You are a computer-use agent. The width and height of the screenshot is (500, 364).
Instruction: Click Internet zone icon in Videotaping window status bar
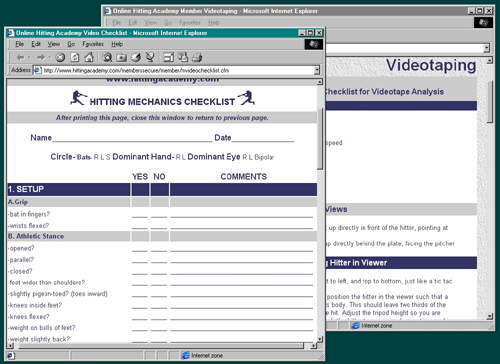(356, 325)
